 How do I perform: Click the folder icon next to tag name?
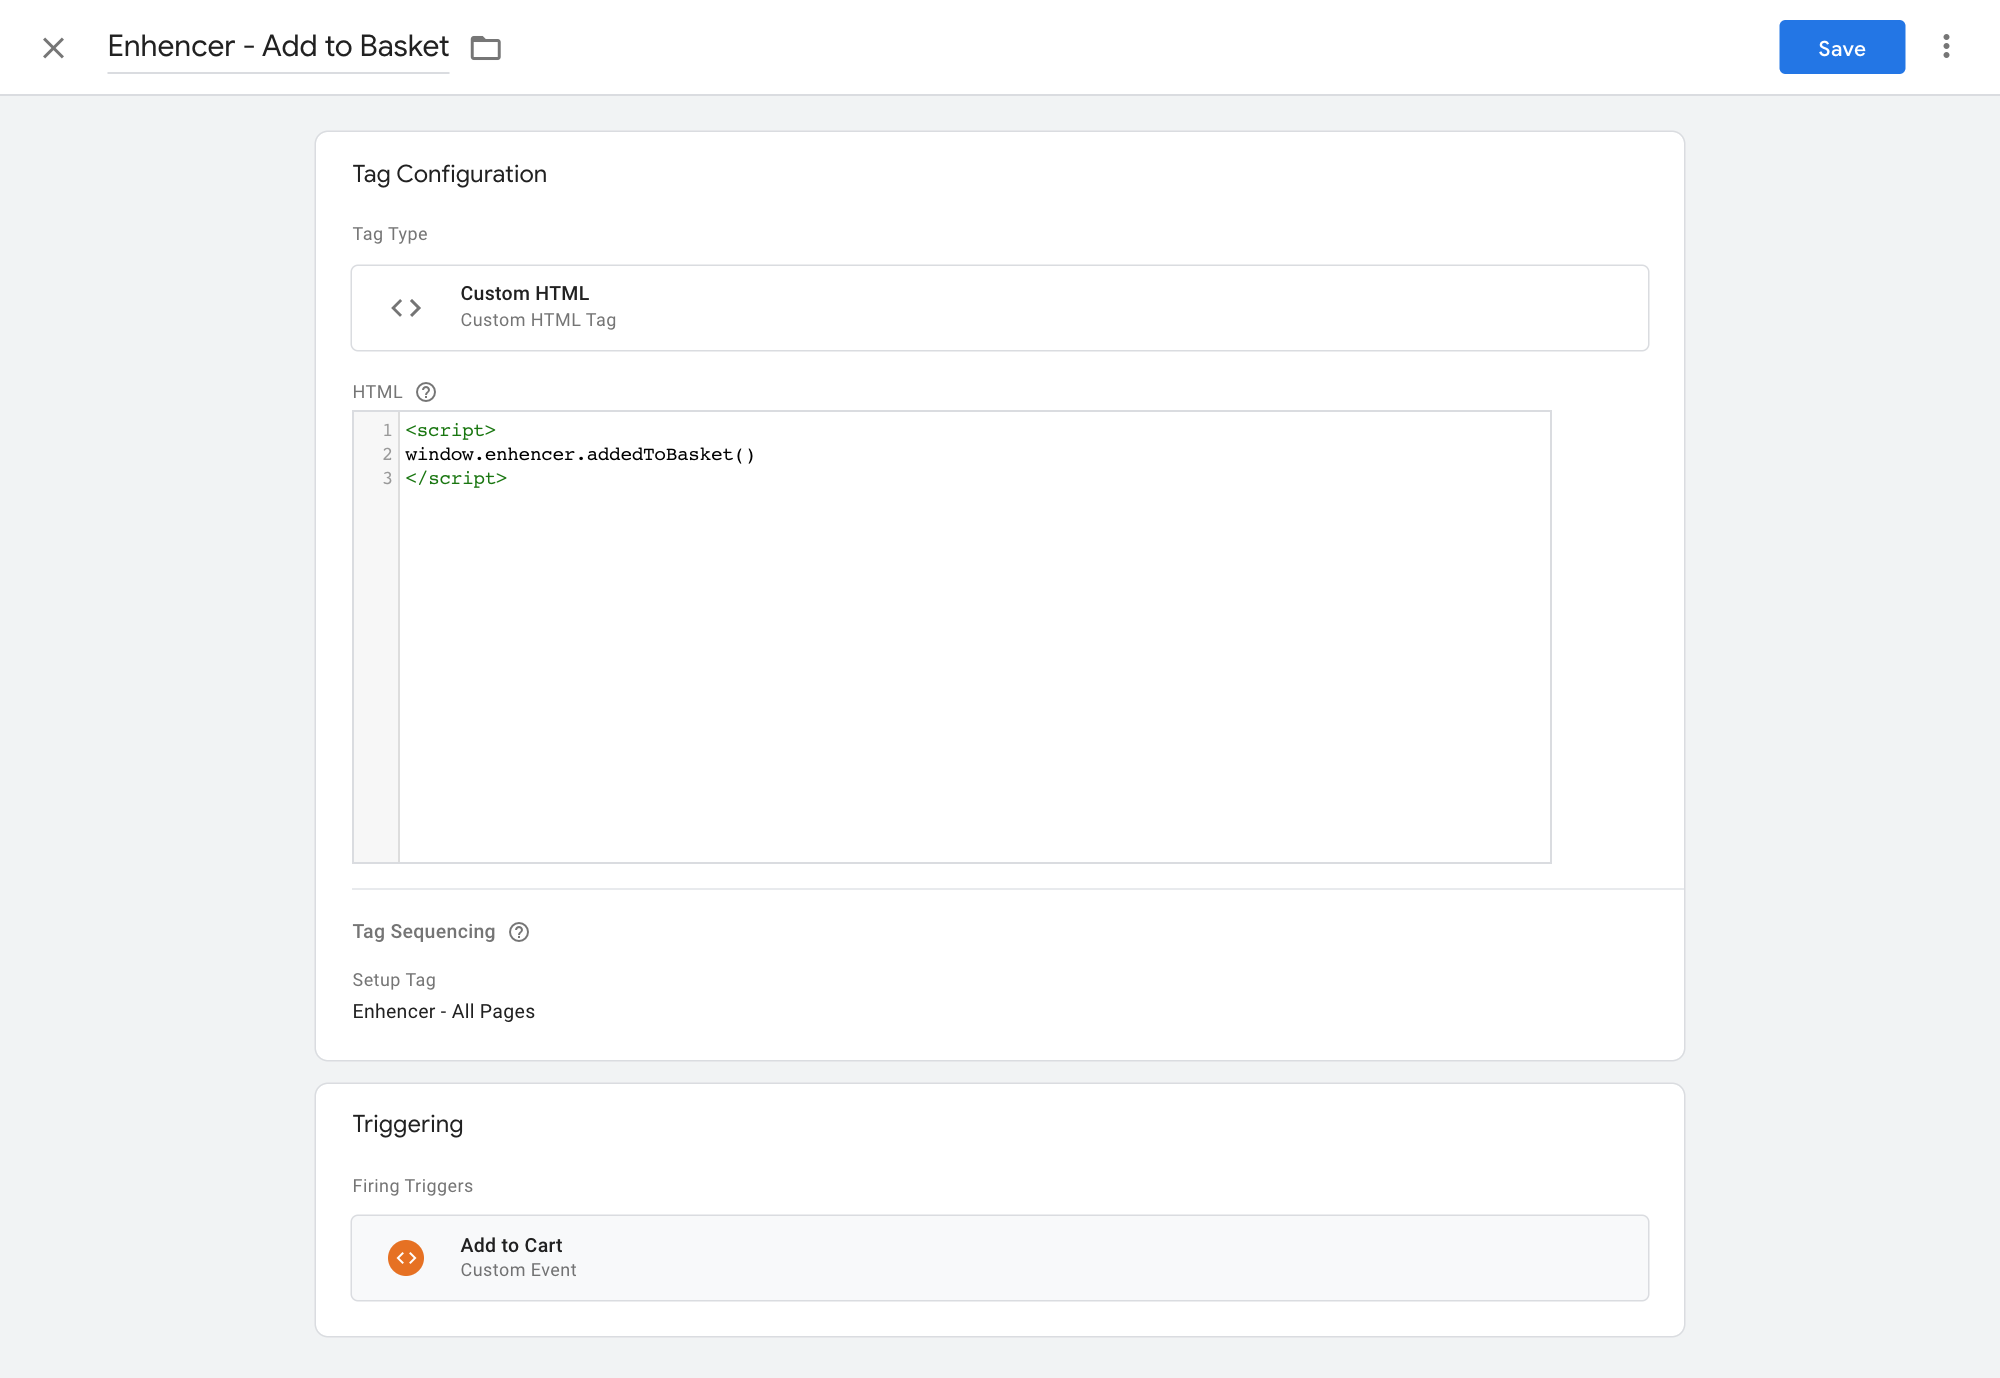tap(486, 48)
